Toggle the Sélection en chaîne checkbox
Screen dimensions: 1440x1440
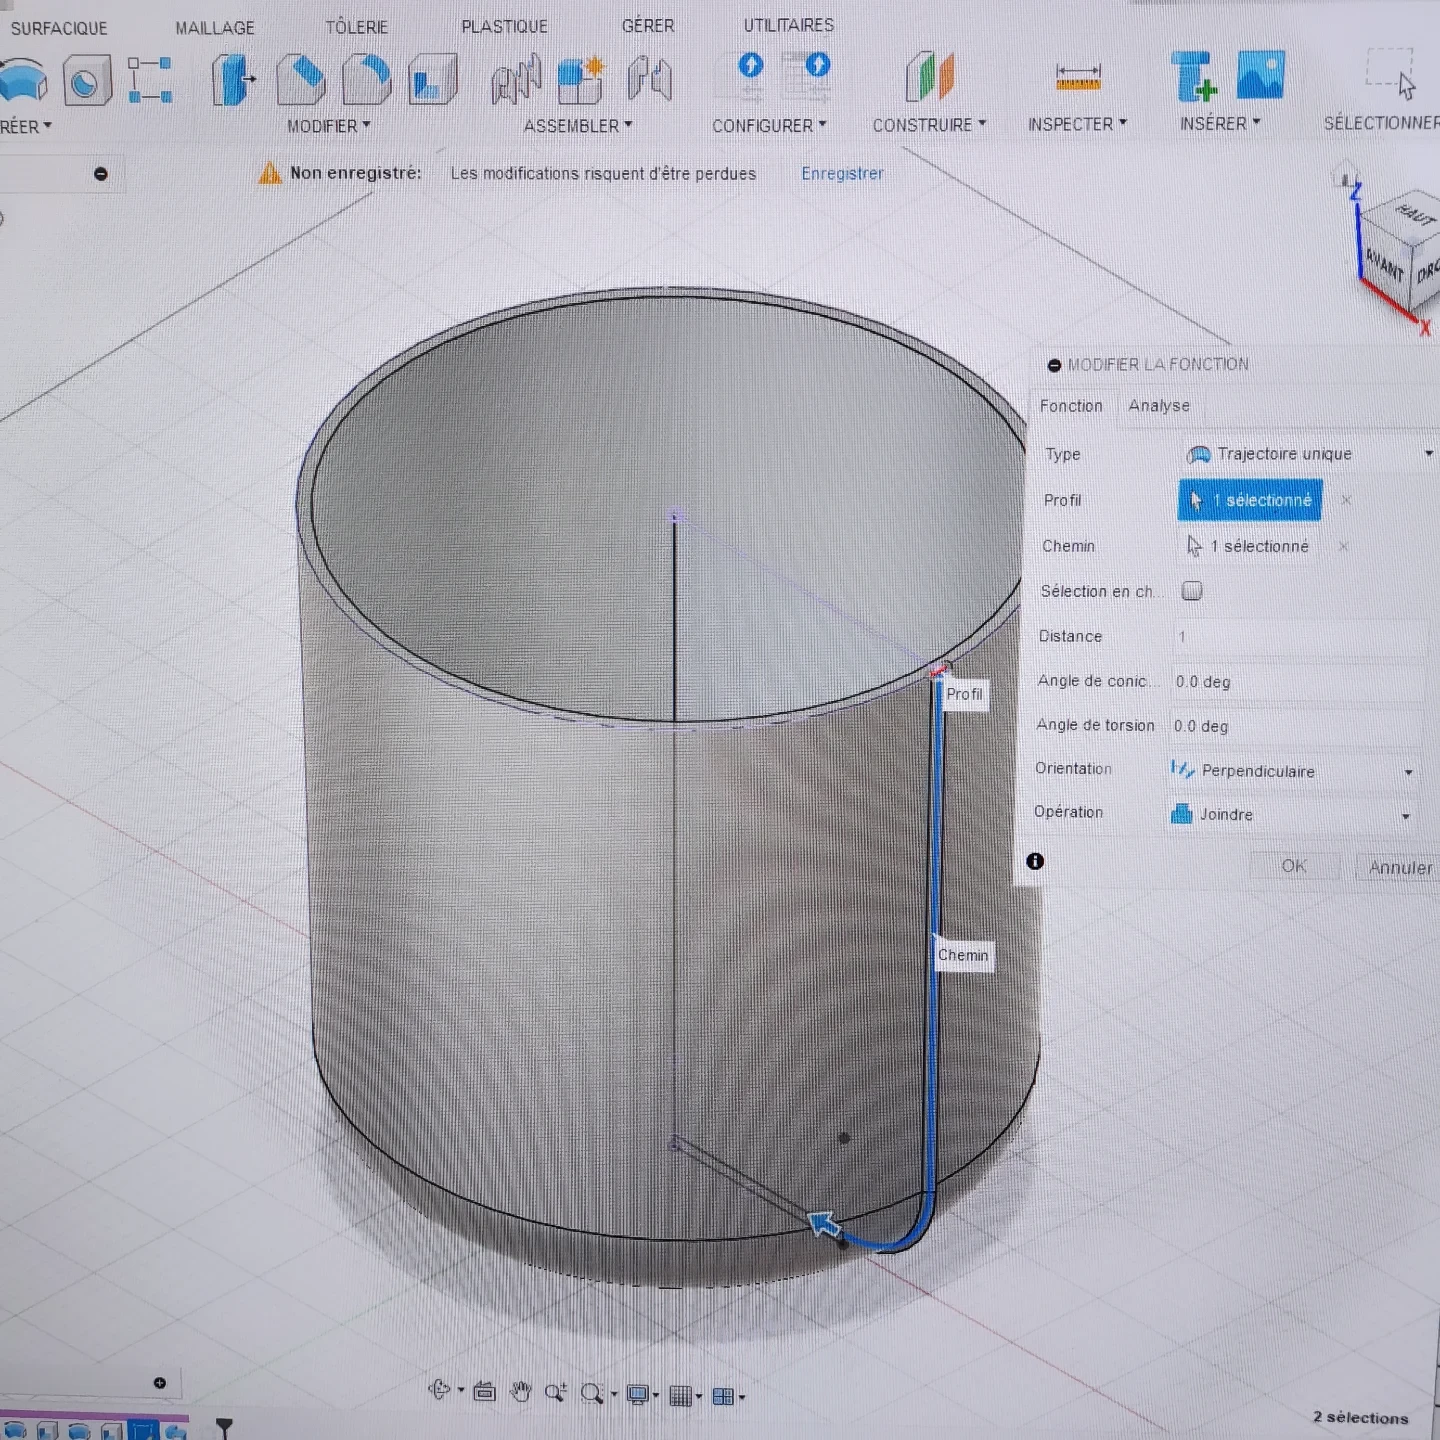tap(1191, 591)
